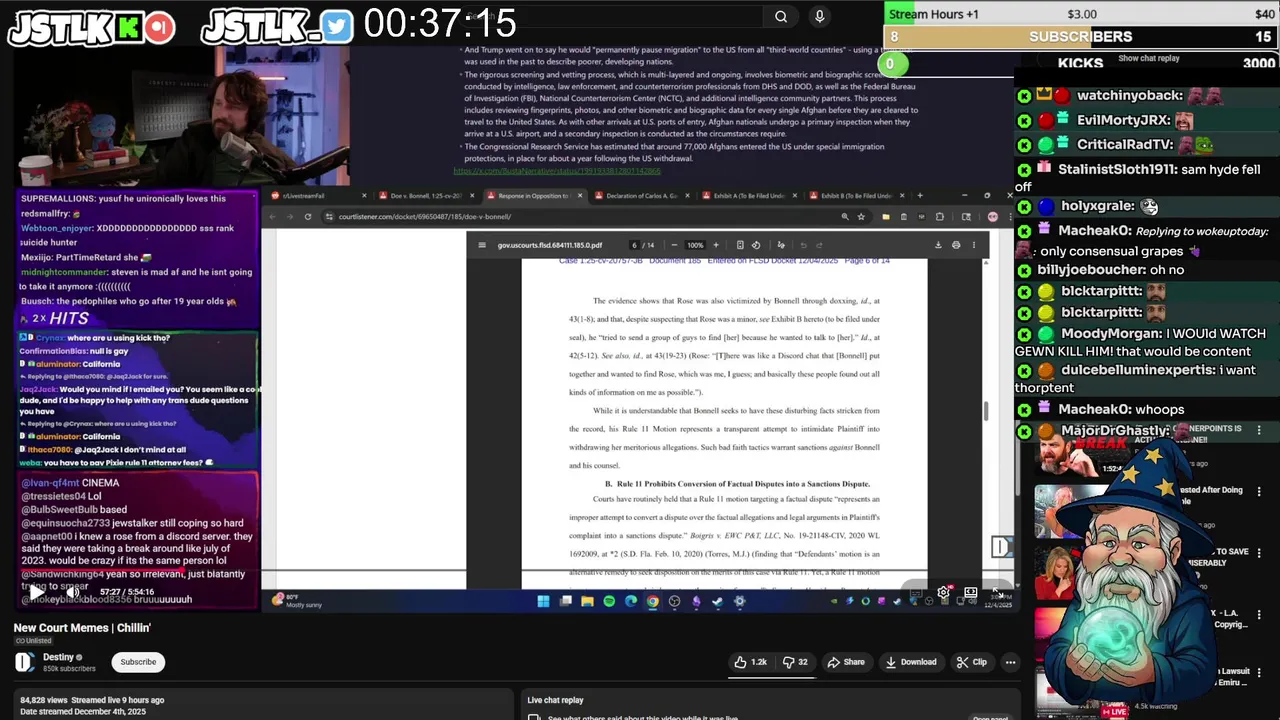Select the Exhibit A browser tab
1280x720 pixels.
pos(750,196)
